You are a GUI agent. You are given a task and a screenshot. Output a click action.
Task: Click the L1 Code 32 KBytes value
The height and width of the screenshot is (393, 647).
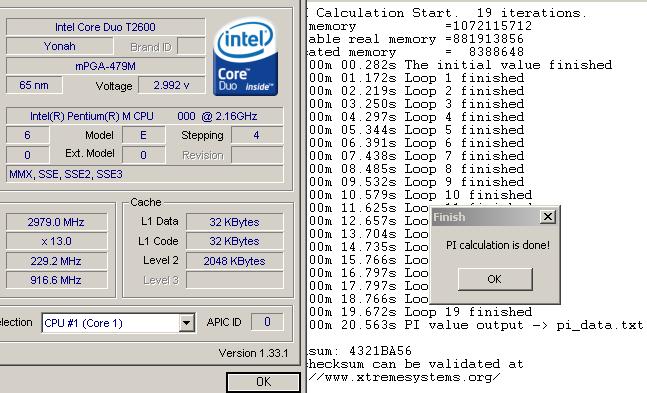coord(234,241)
